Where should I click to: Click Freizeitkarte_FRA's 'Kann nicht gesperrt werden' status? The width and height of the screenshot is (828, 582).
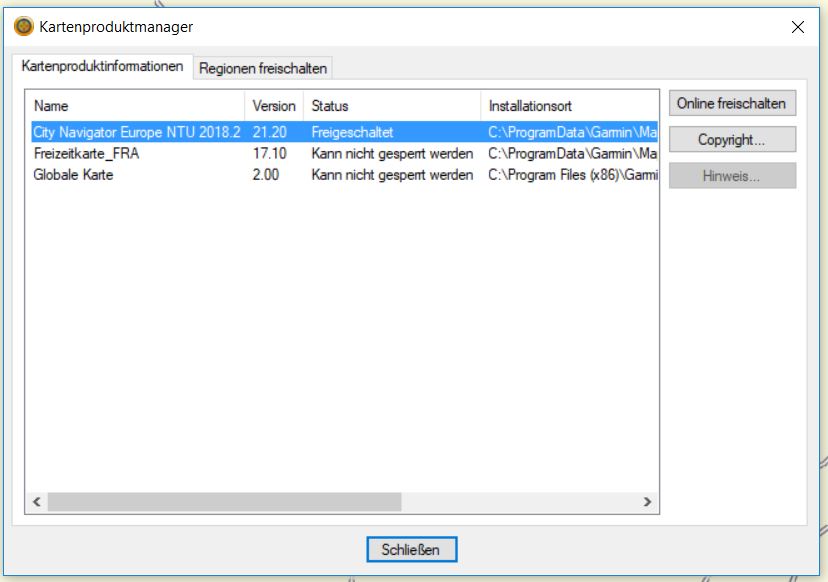click(x=392, y=154)
